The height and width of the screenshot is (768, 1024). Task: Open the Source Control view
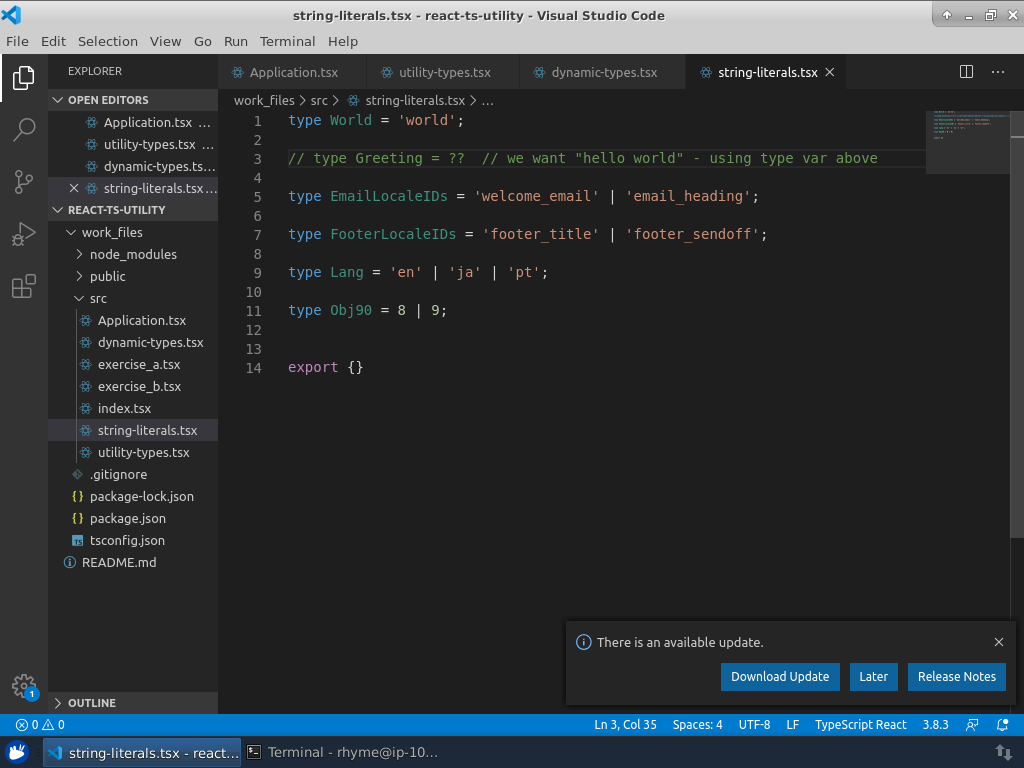(x=23, y=182)
